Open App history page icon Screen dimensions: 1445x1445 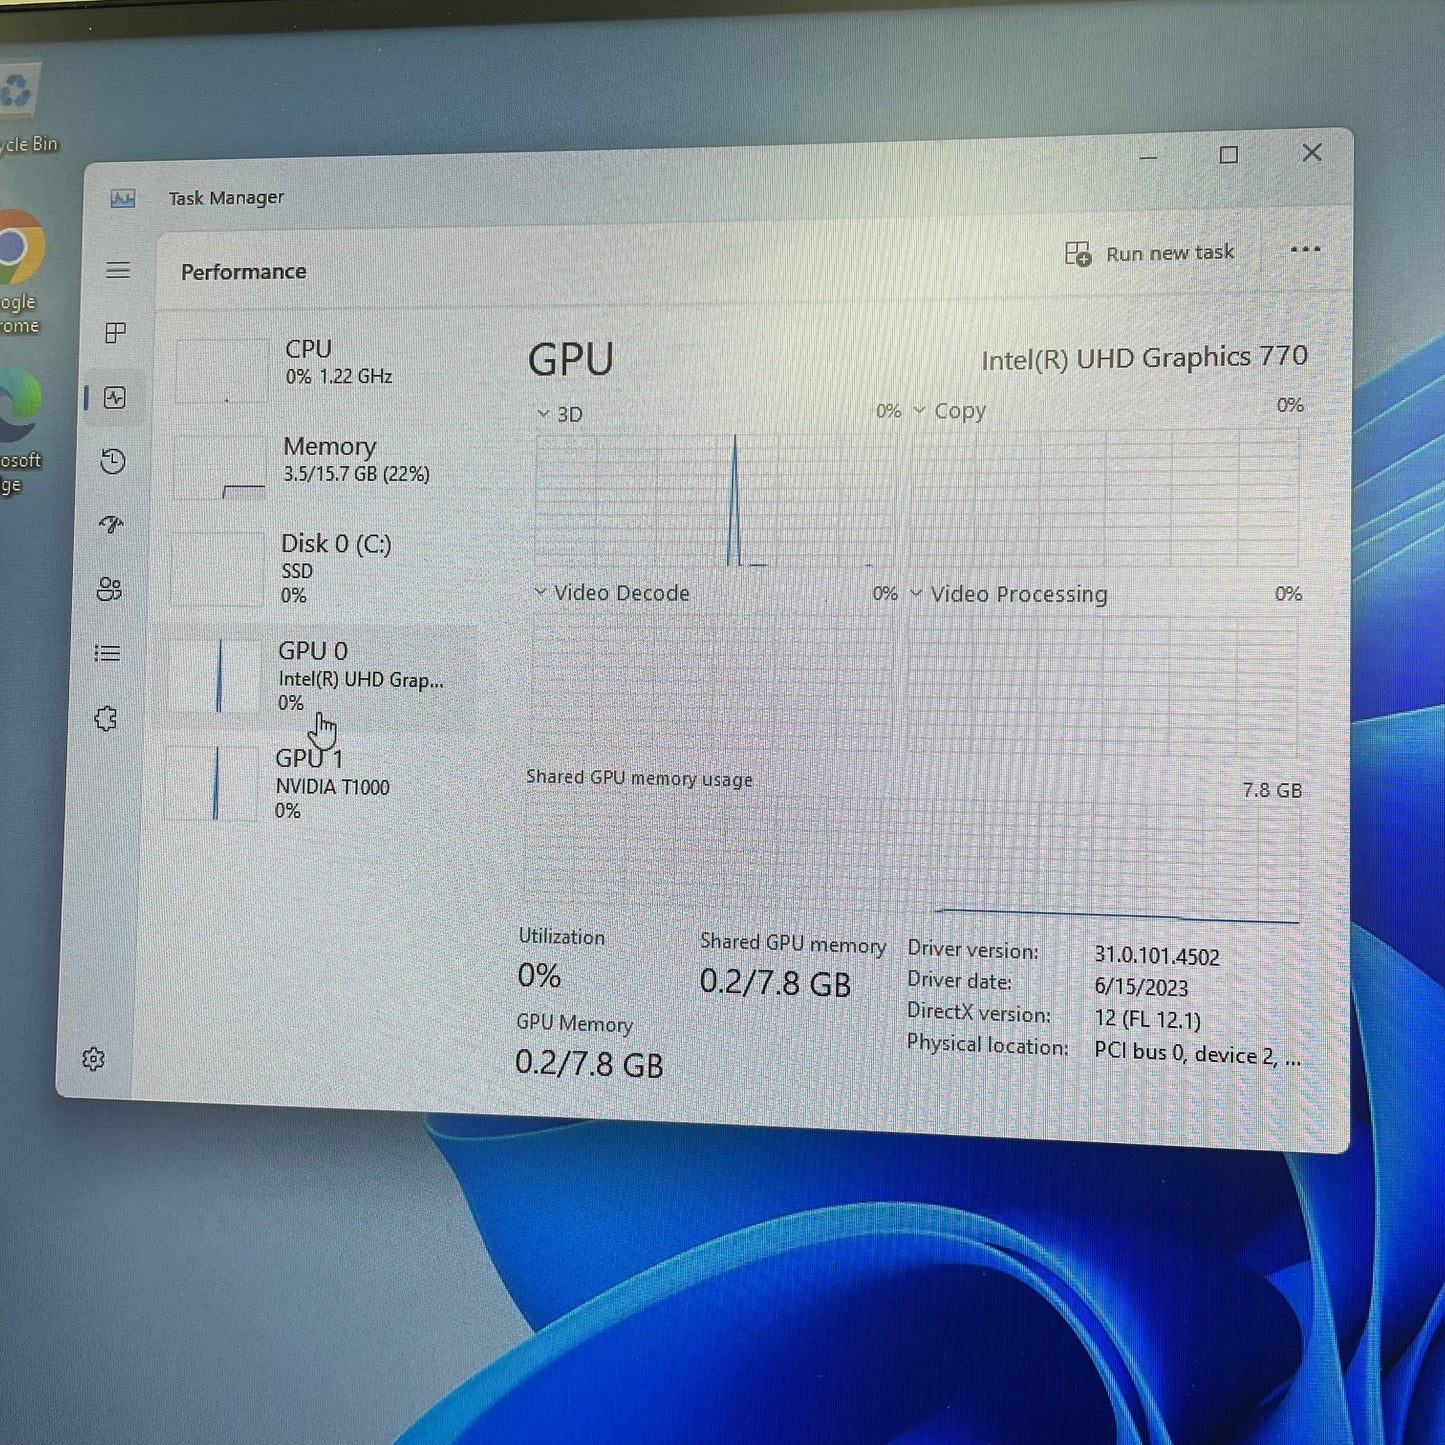pos(113,461)
